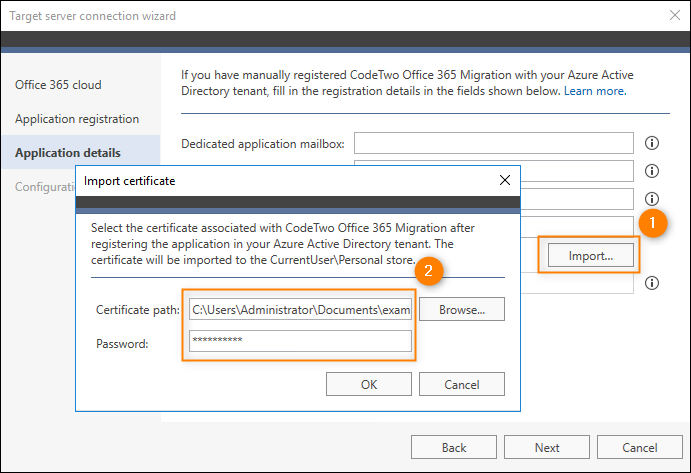Viewport: 691px width, 473px height.
Task: Cancel the wizard using bottom-right Cancel button
Action: pyautogui.click(x=640, y=447)
